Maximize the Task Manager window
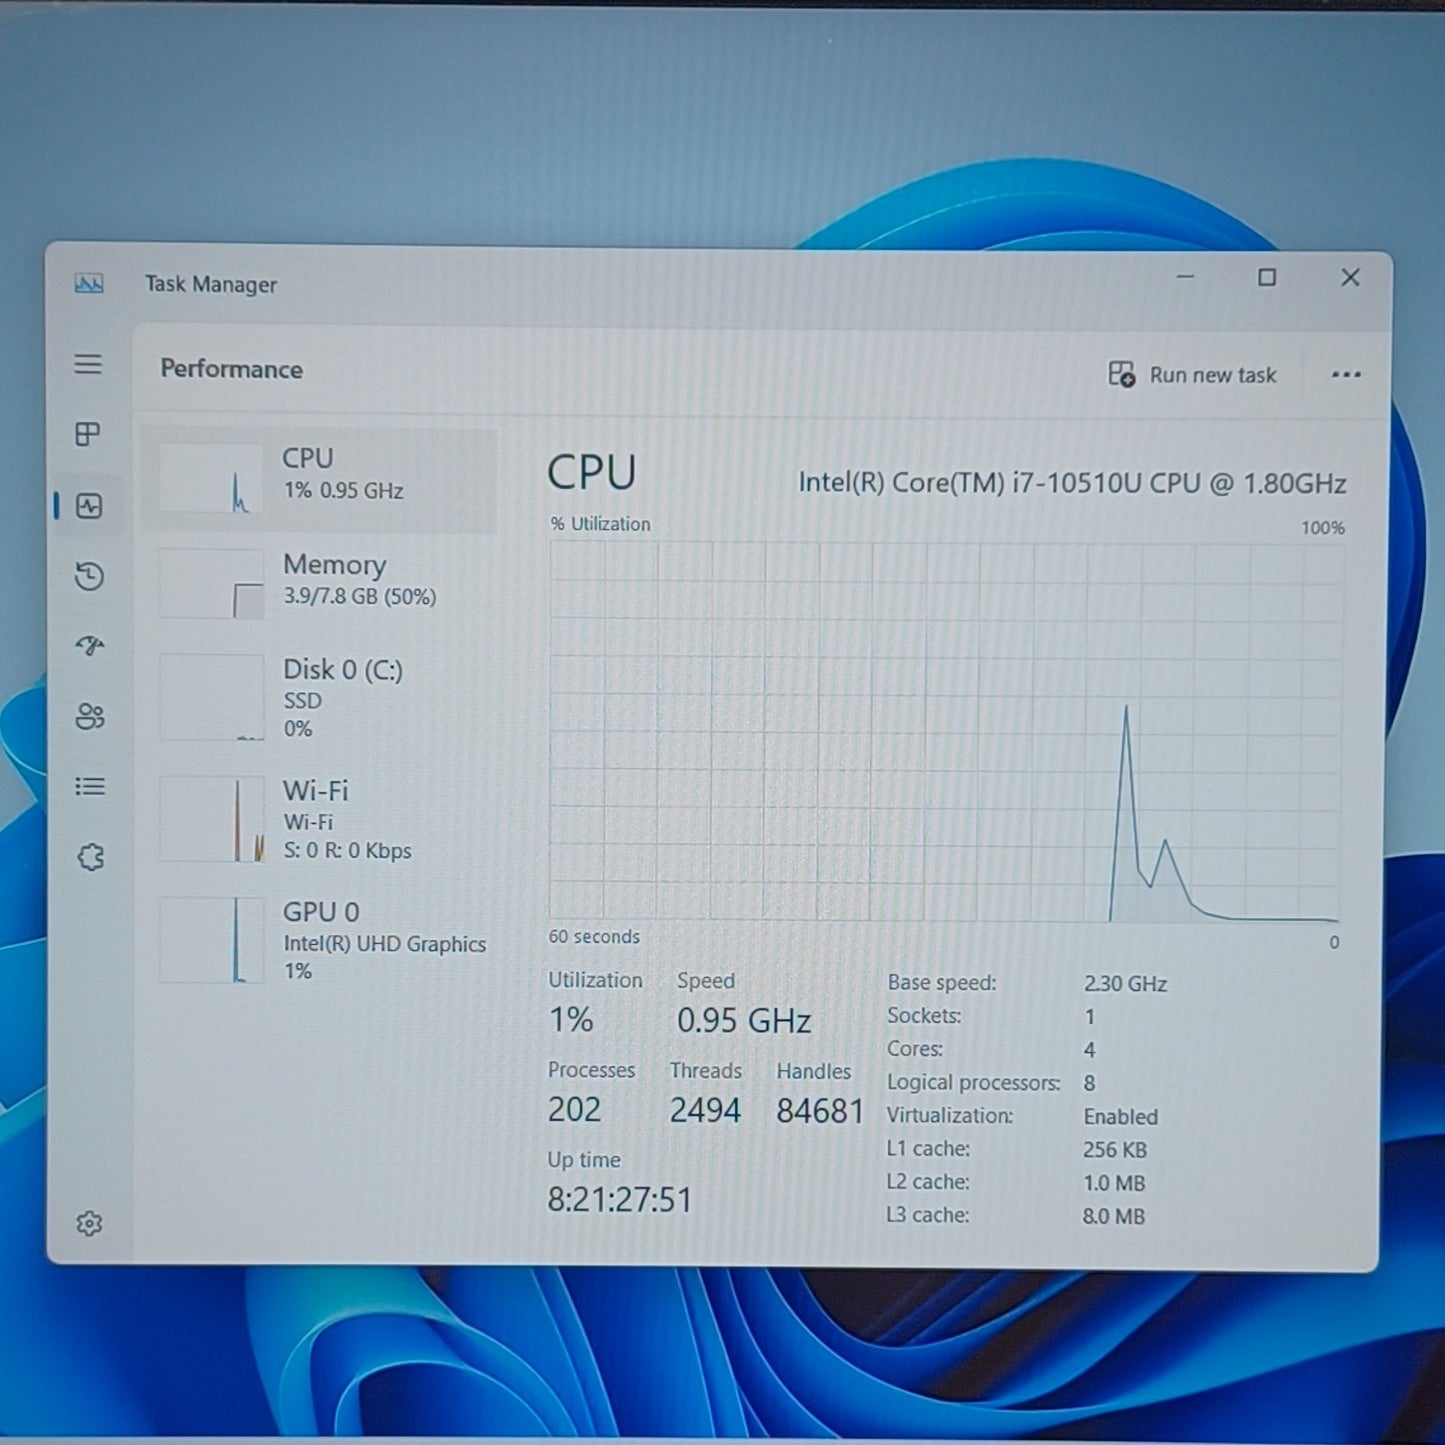The image size is (1445, 1445). point(1267,277)
